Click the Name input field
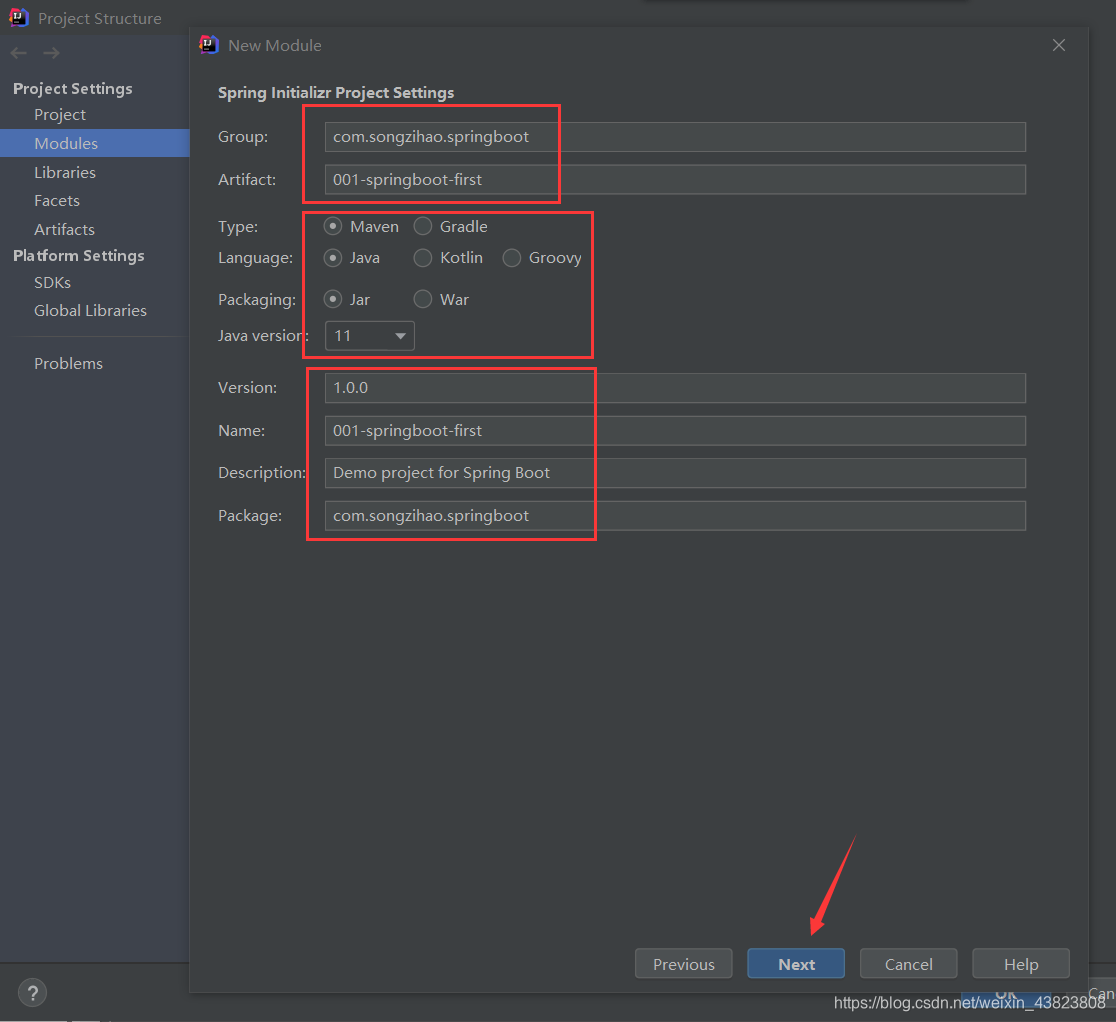 point(675,431)
